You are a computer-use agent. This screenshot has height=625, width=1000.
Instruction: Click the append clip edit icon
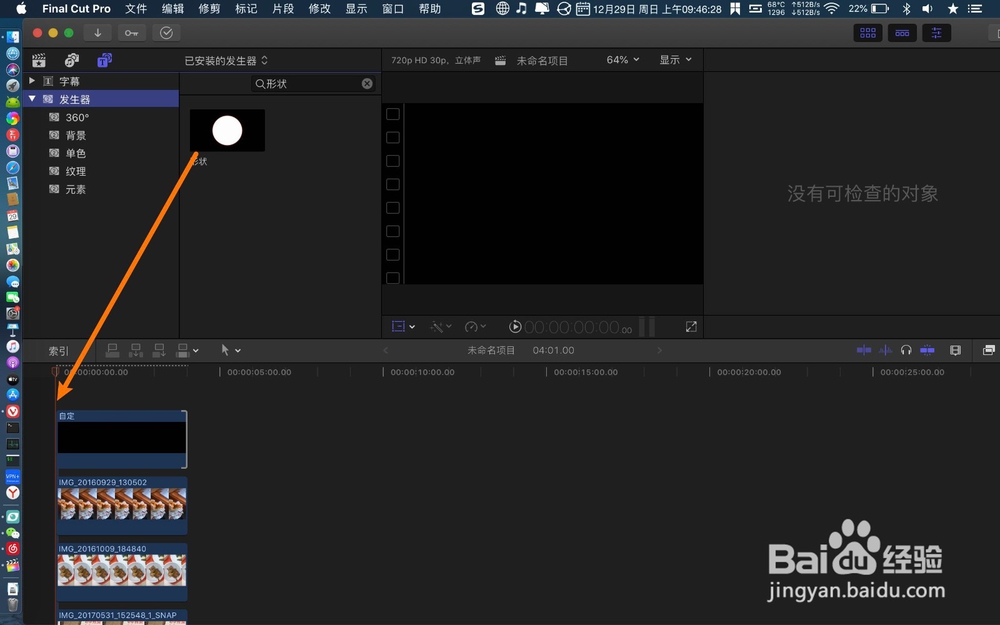click(159, 350)
